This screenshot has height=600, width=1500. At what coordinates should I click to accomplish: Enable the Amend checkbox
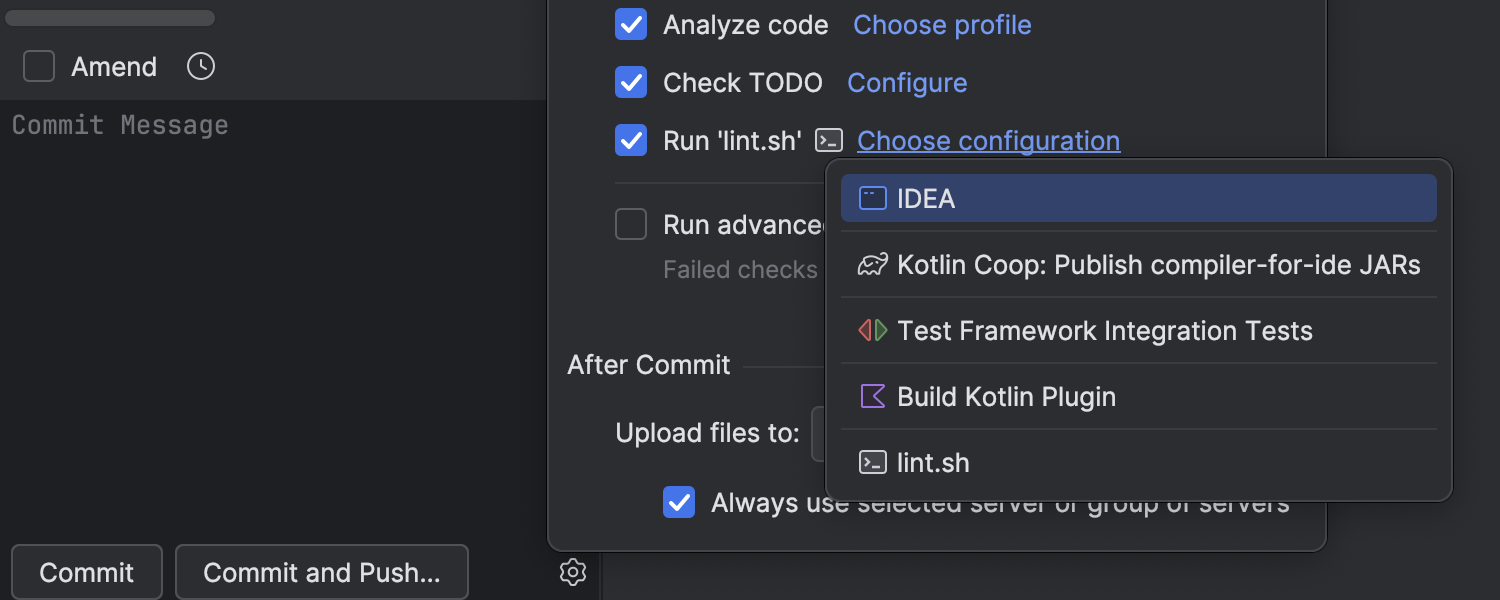coord(39,67)
